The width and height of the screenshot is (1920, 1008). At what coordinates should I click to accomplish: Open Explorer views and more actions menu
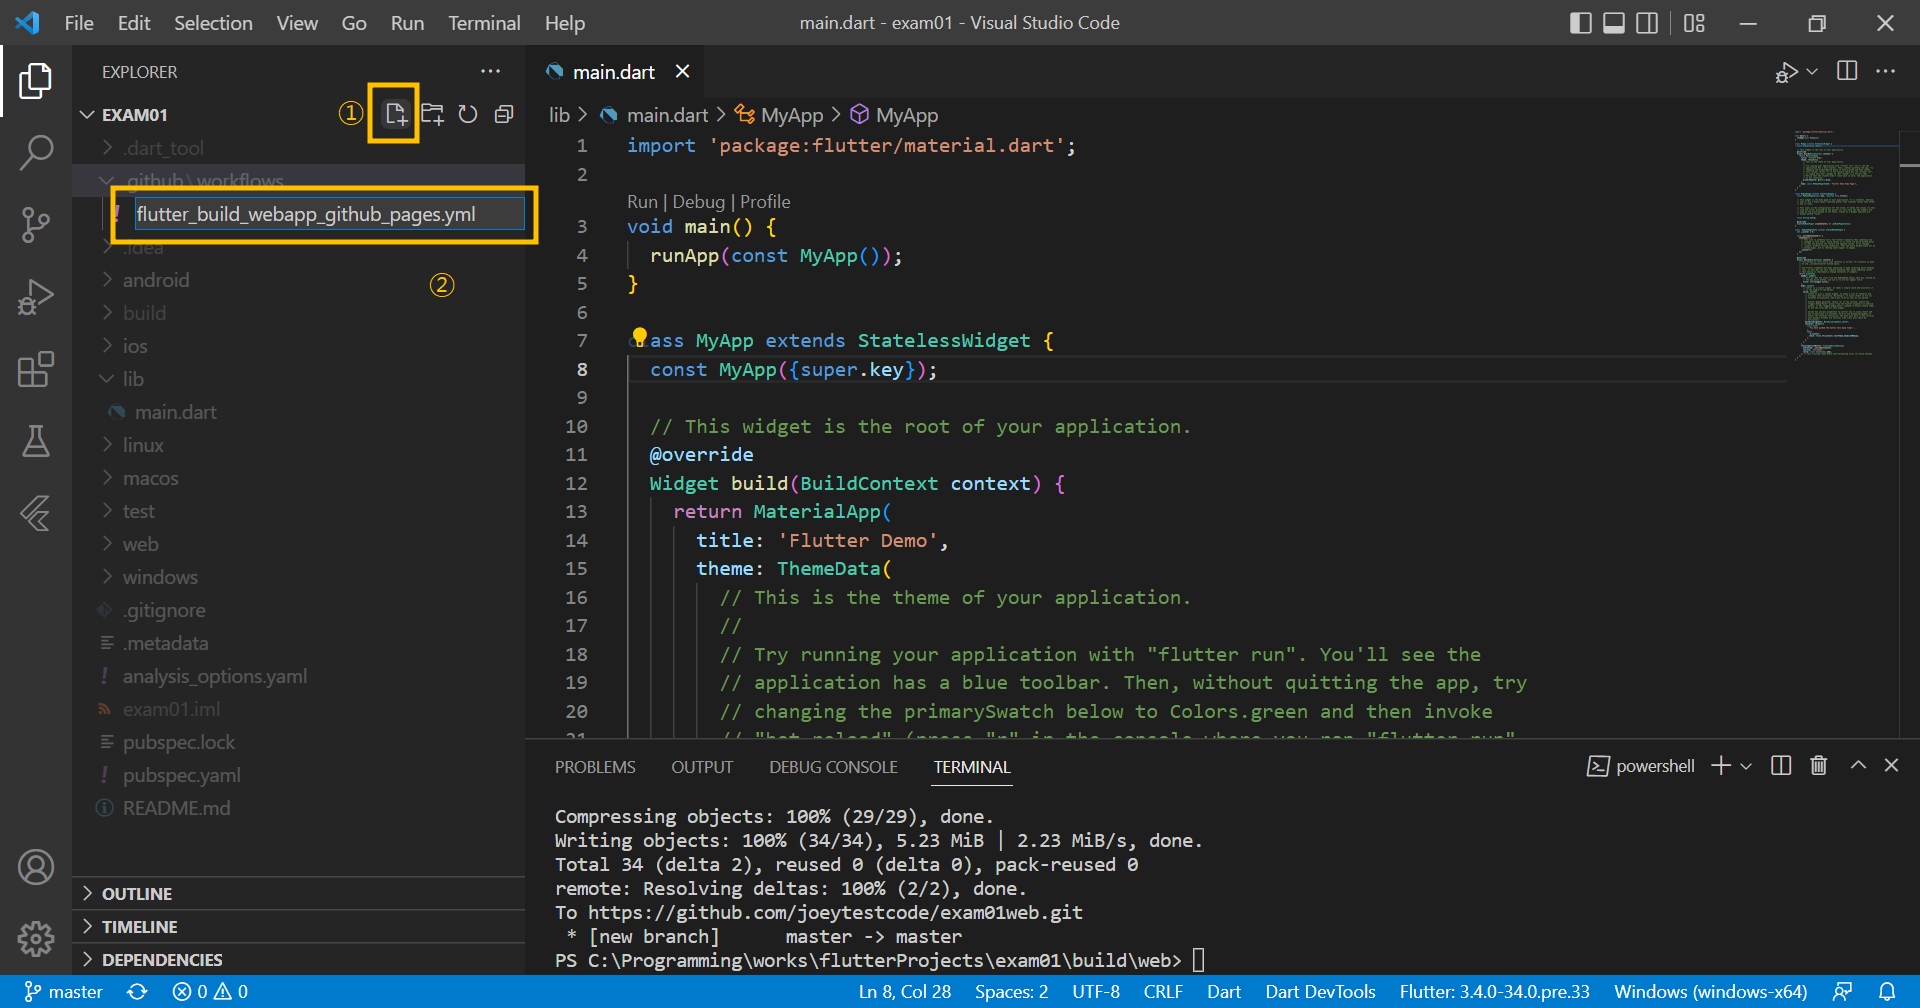point(490,71)
